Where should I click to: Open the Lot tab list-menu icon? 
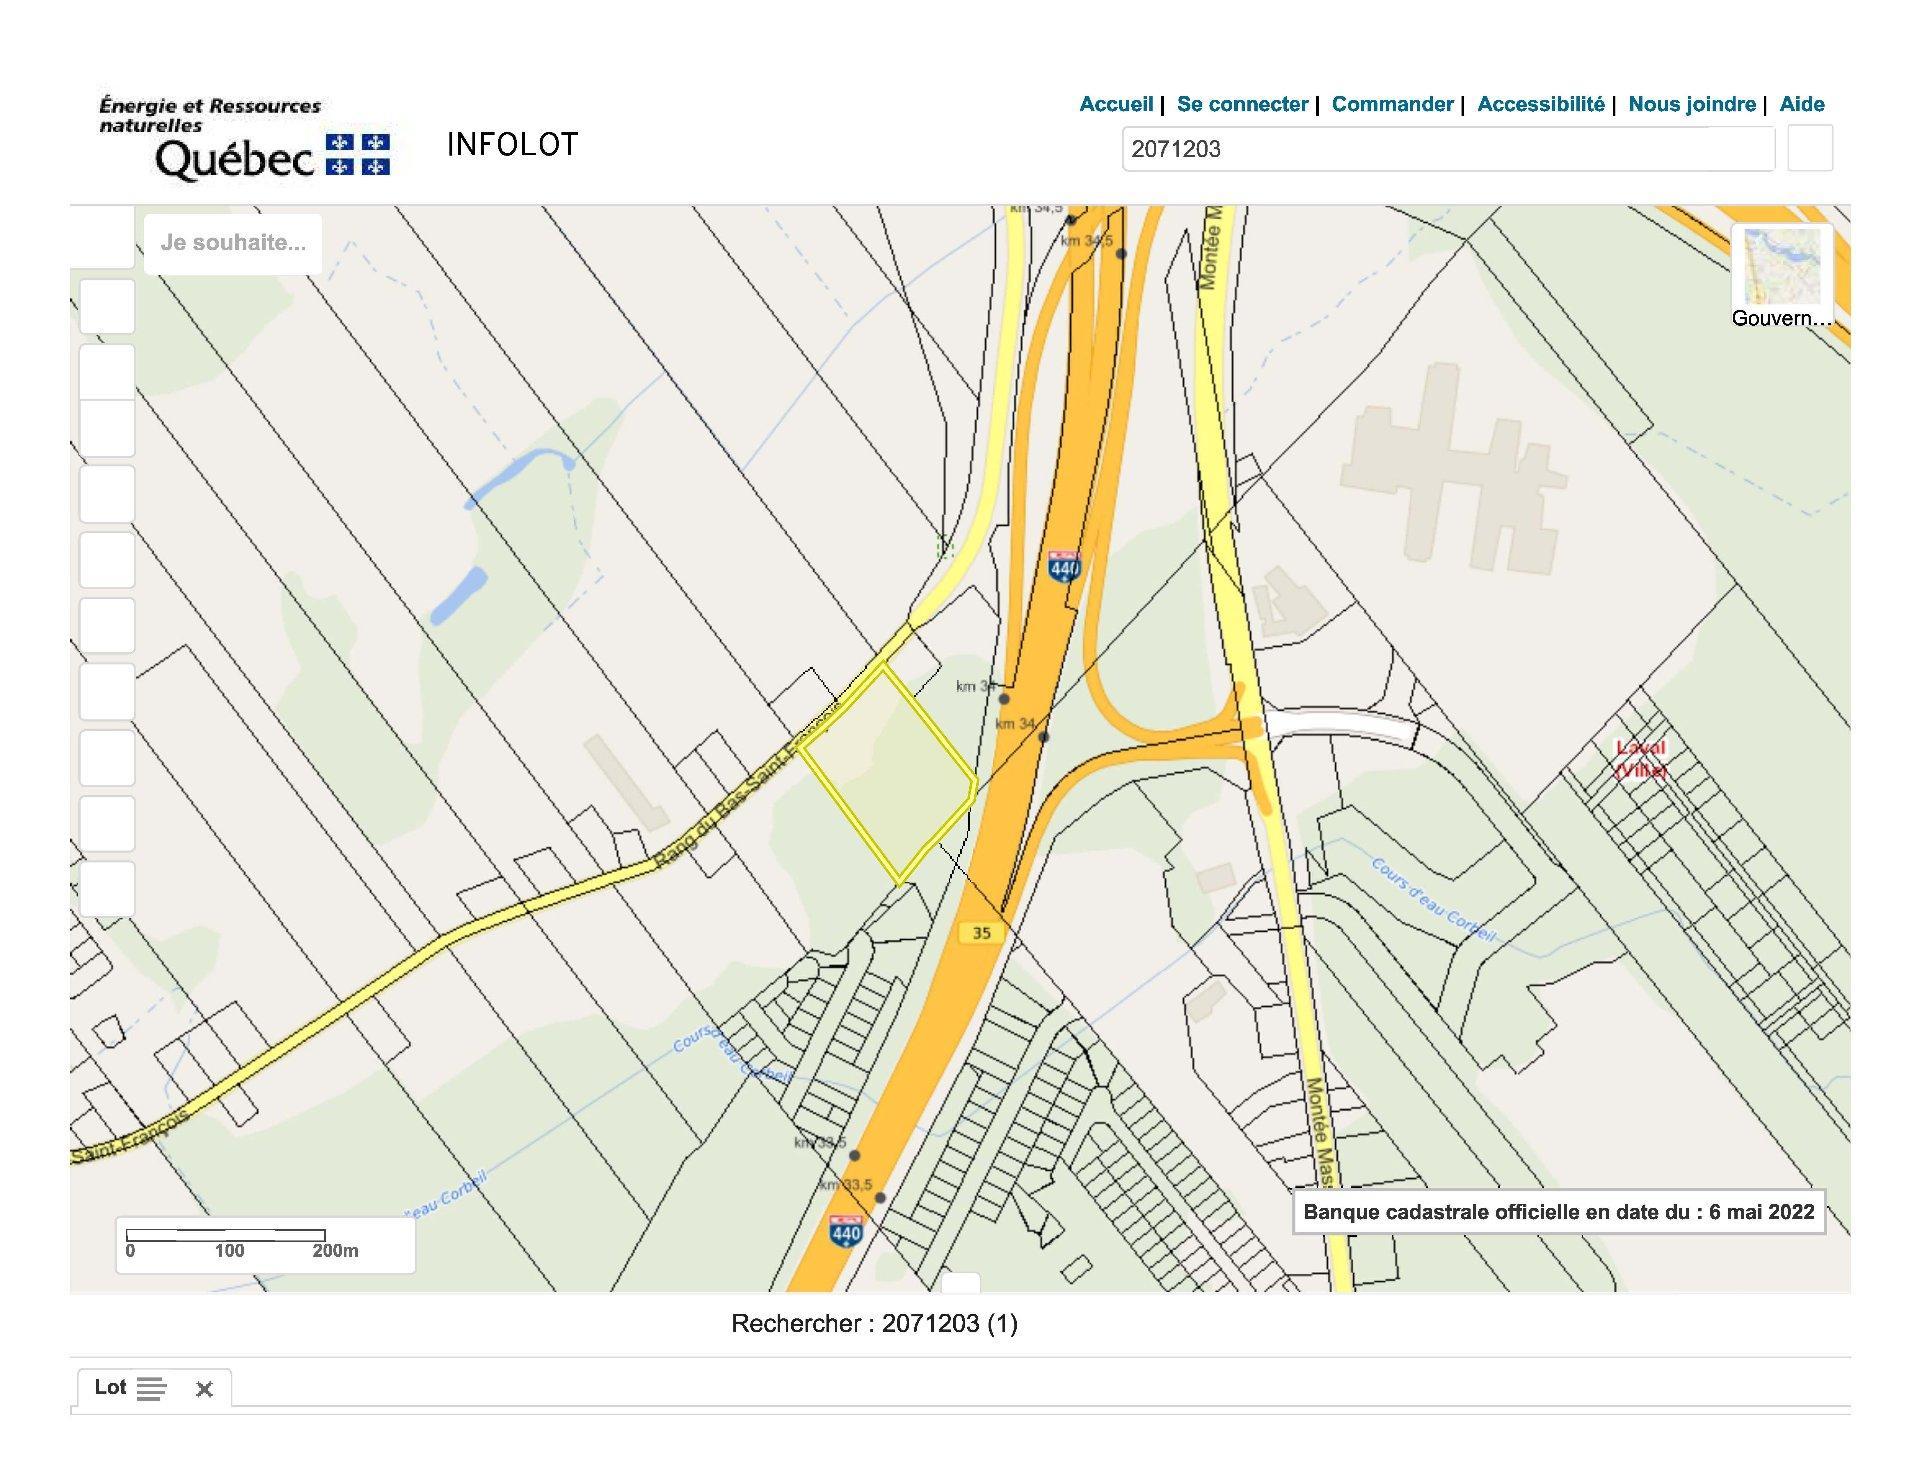(x=151, y=1389)
